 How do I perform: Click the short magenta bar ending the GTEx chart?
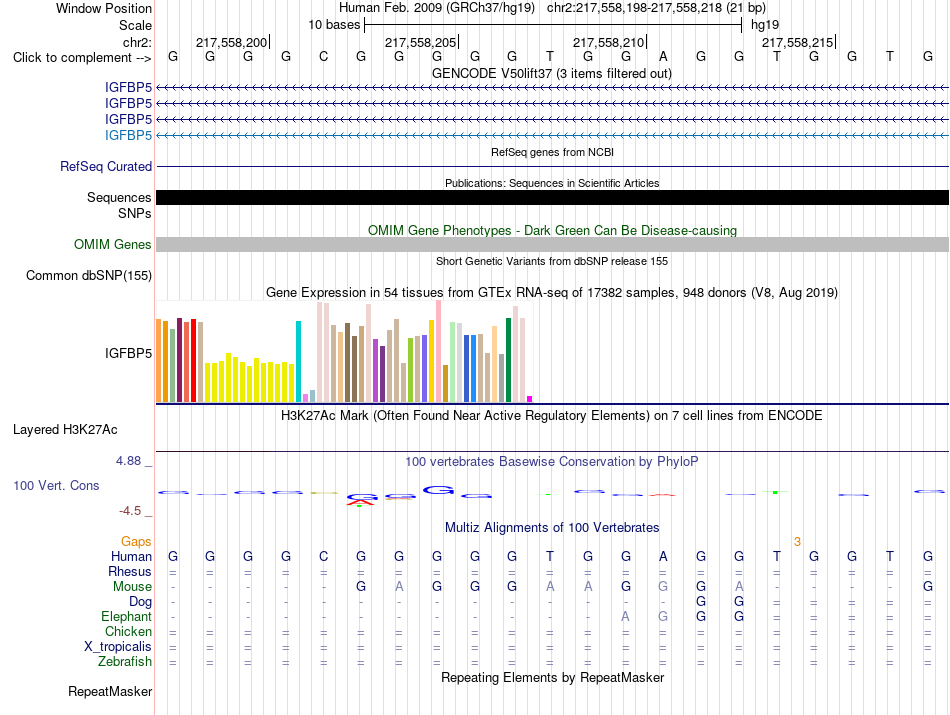click(530, 399)
